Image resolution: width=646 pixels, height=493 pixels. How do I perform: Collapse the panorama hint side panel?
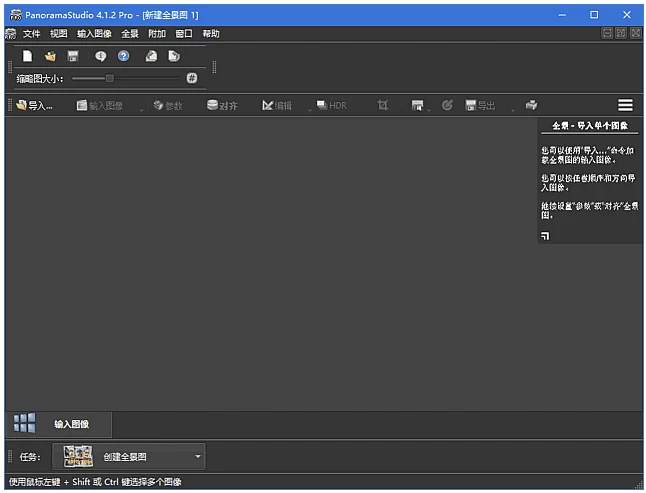click(x=545, y=236)
